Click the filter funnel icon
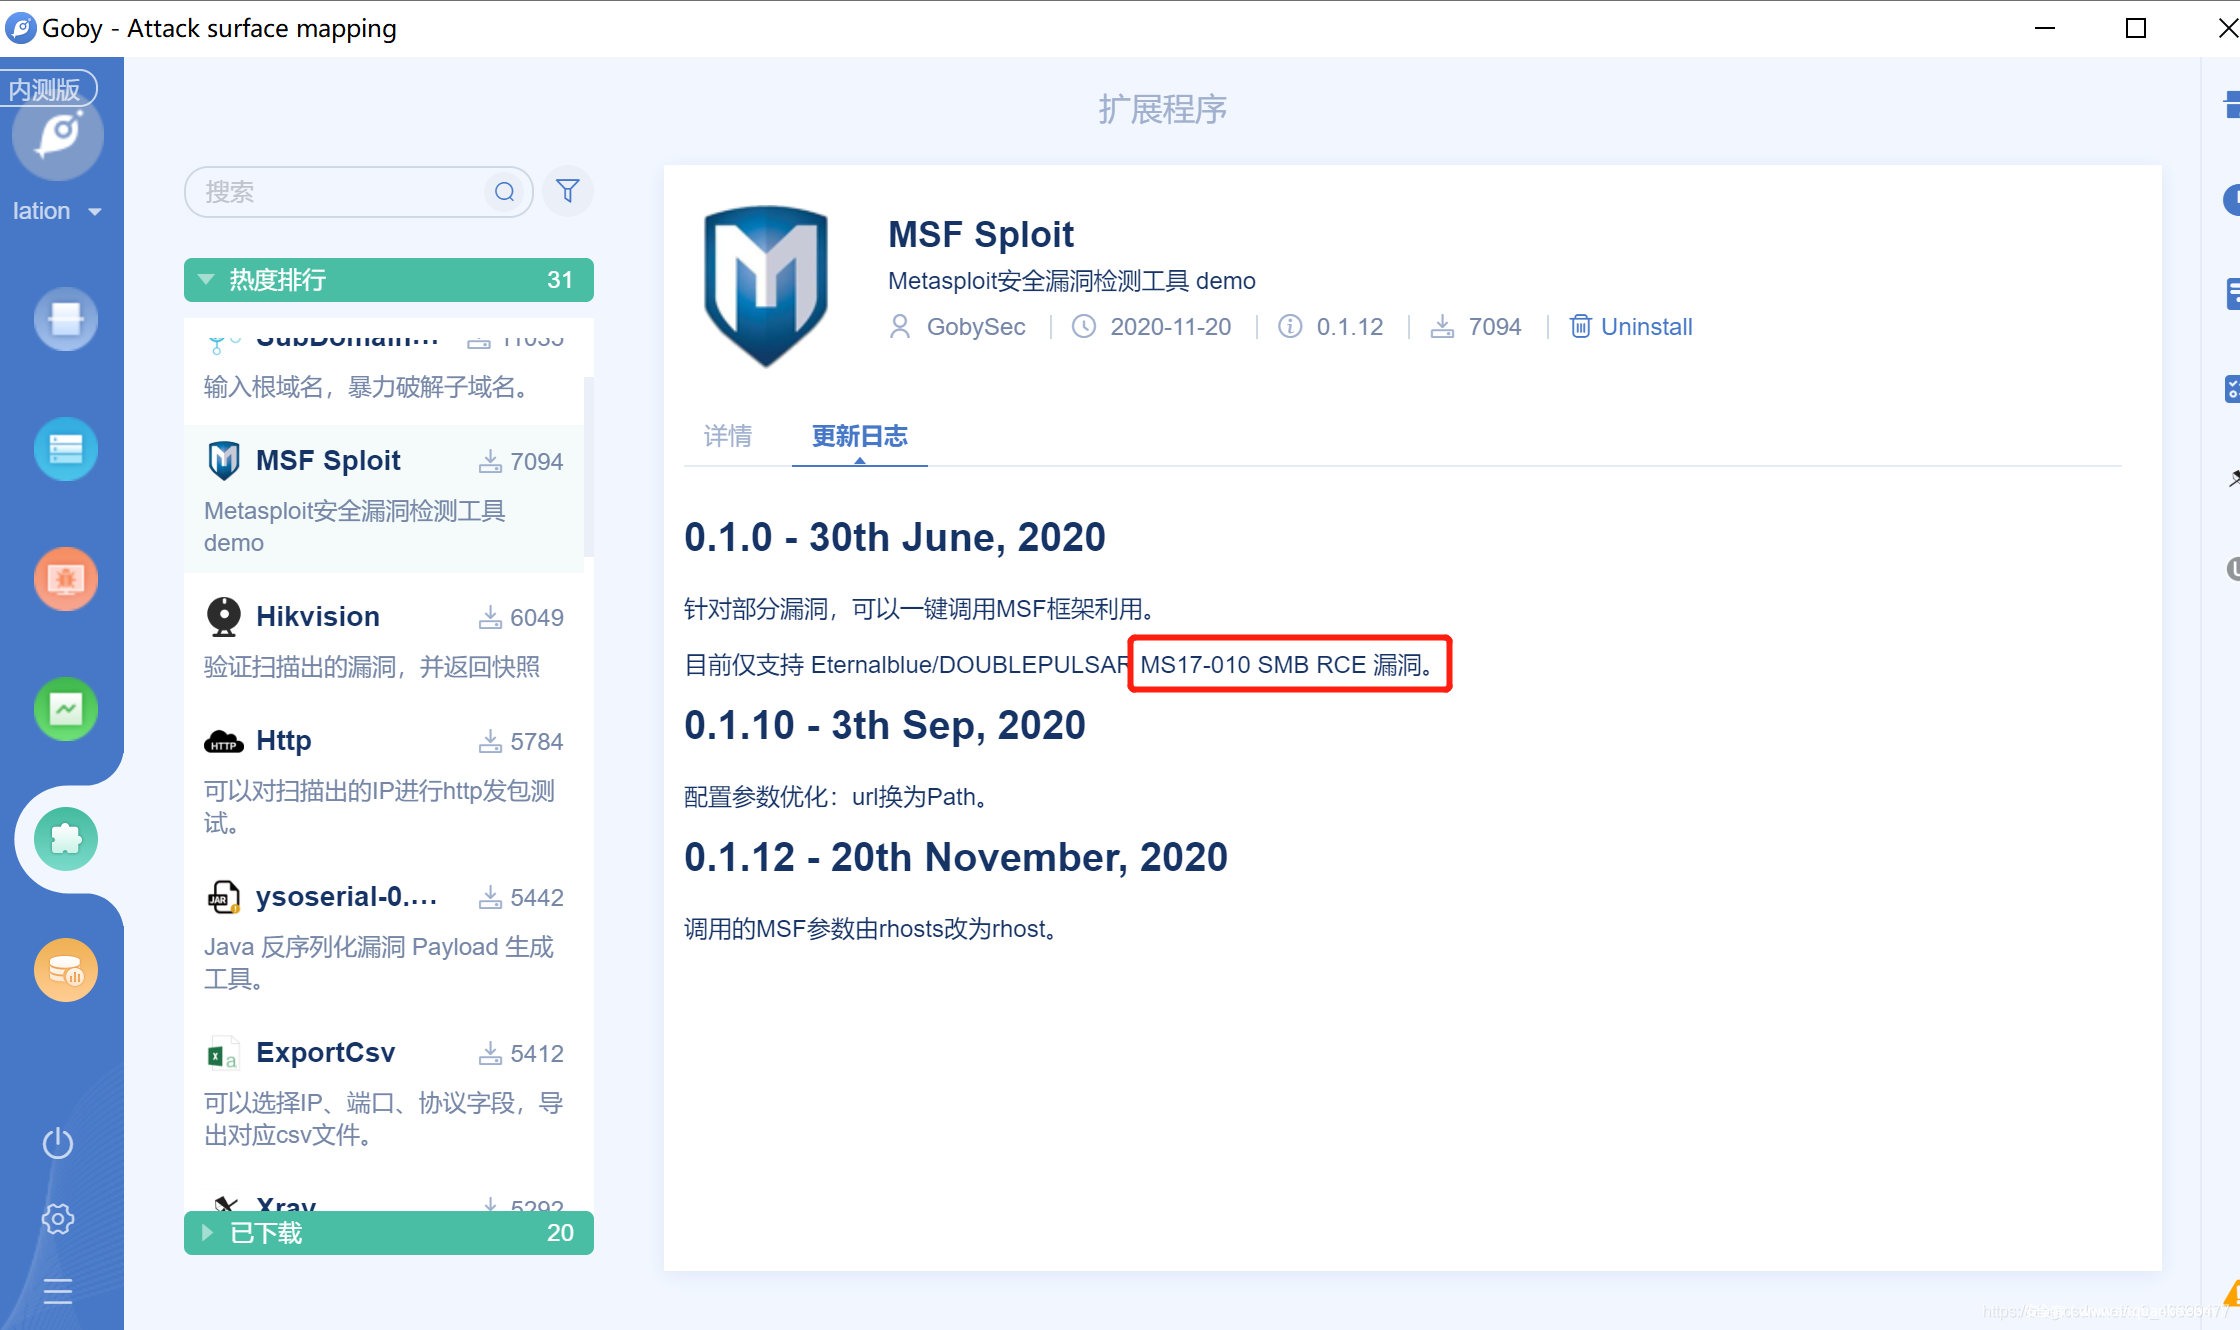Screen dimensions: 2240x1330 [x=568, y=191]
